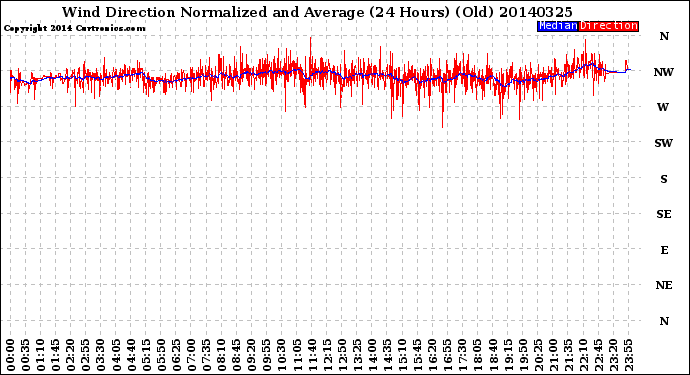Click the 01:45 time axis label
690x375 pixels.
[x=56, y=355]
